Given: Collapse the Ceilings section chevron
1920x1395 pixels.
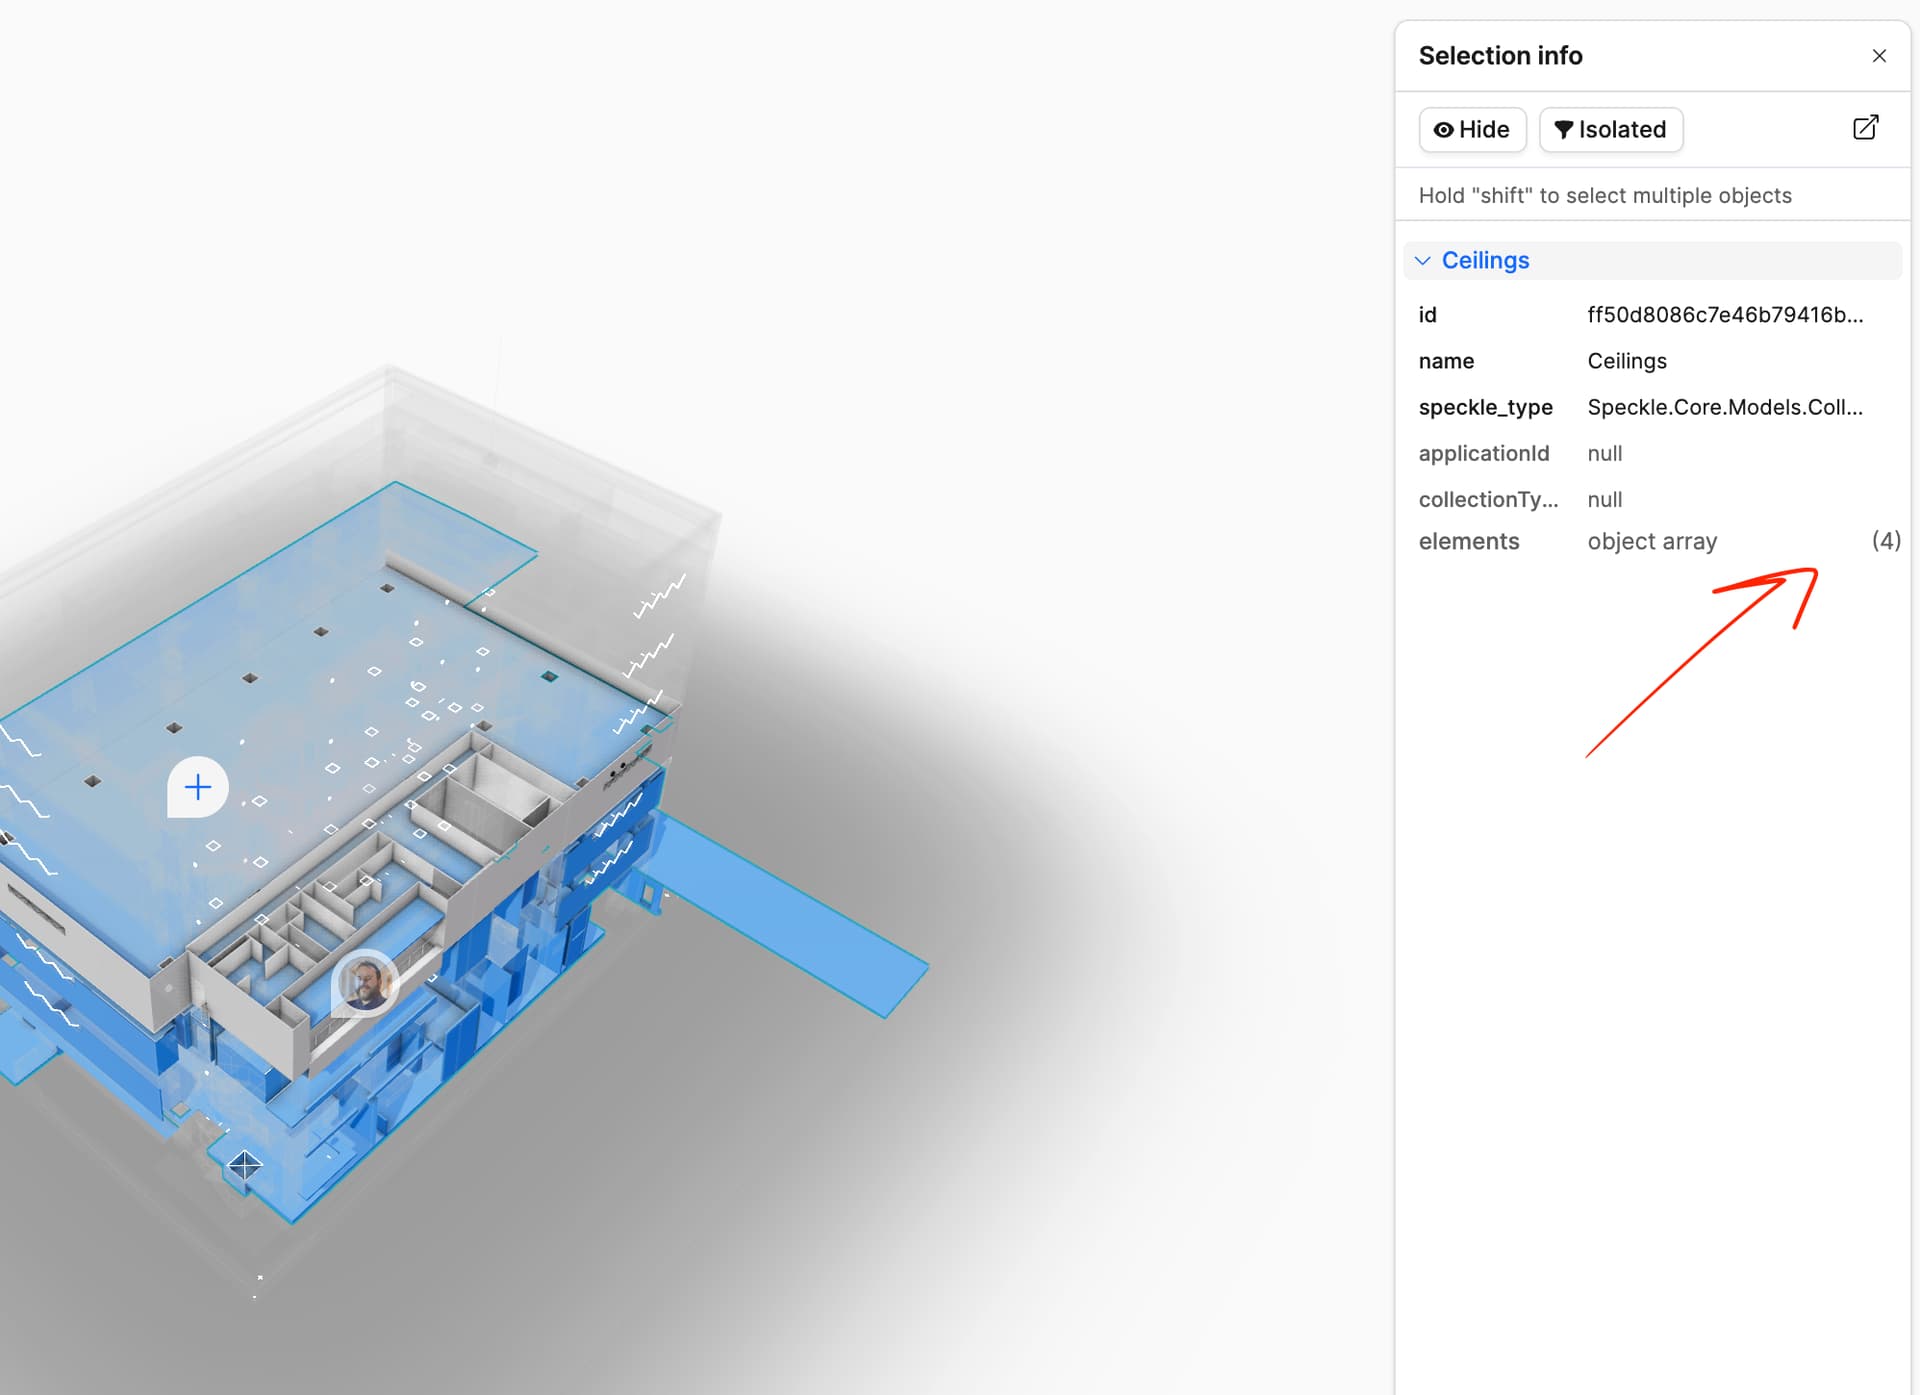Looking at the screenshot, I should click(x=1423, y=261).
